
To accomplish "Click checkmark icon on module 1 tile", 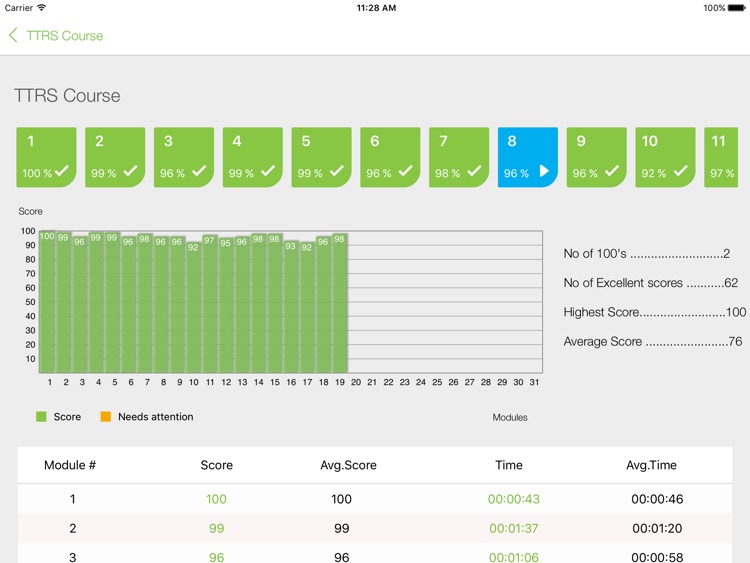I will (62, 171).
